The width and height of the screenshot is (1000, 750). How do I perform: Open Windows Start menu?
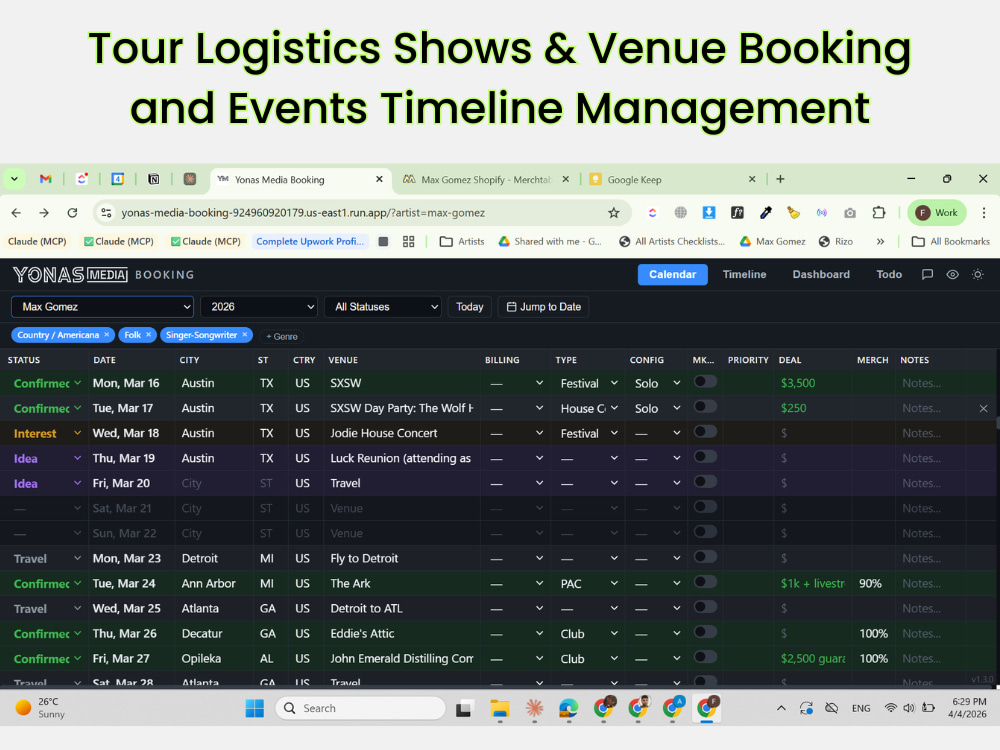point(254,708)
